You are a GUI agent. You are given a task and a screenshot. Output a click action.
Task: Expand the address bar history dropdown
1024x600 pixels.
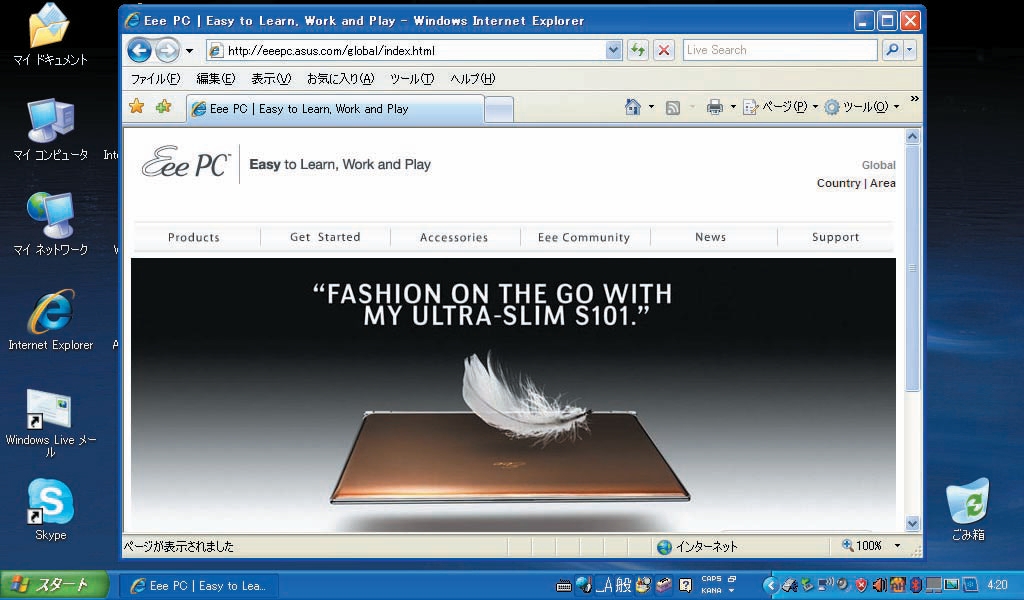(613, 50)
